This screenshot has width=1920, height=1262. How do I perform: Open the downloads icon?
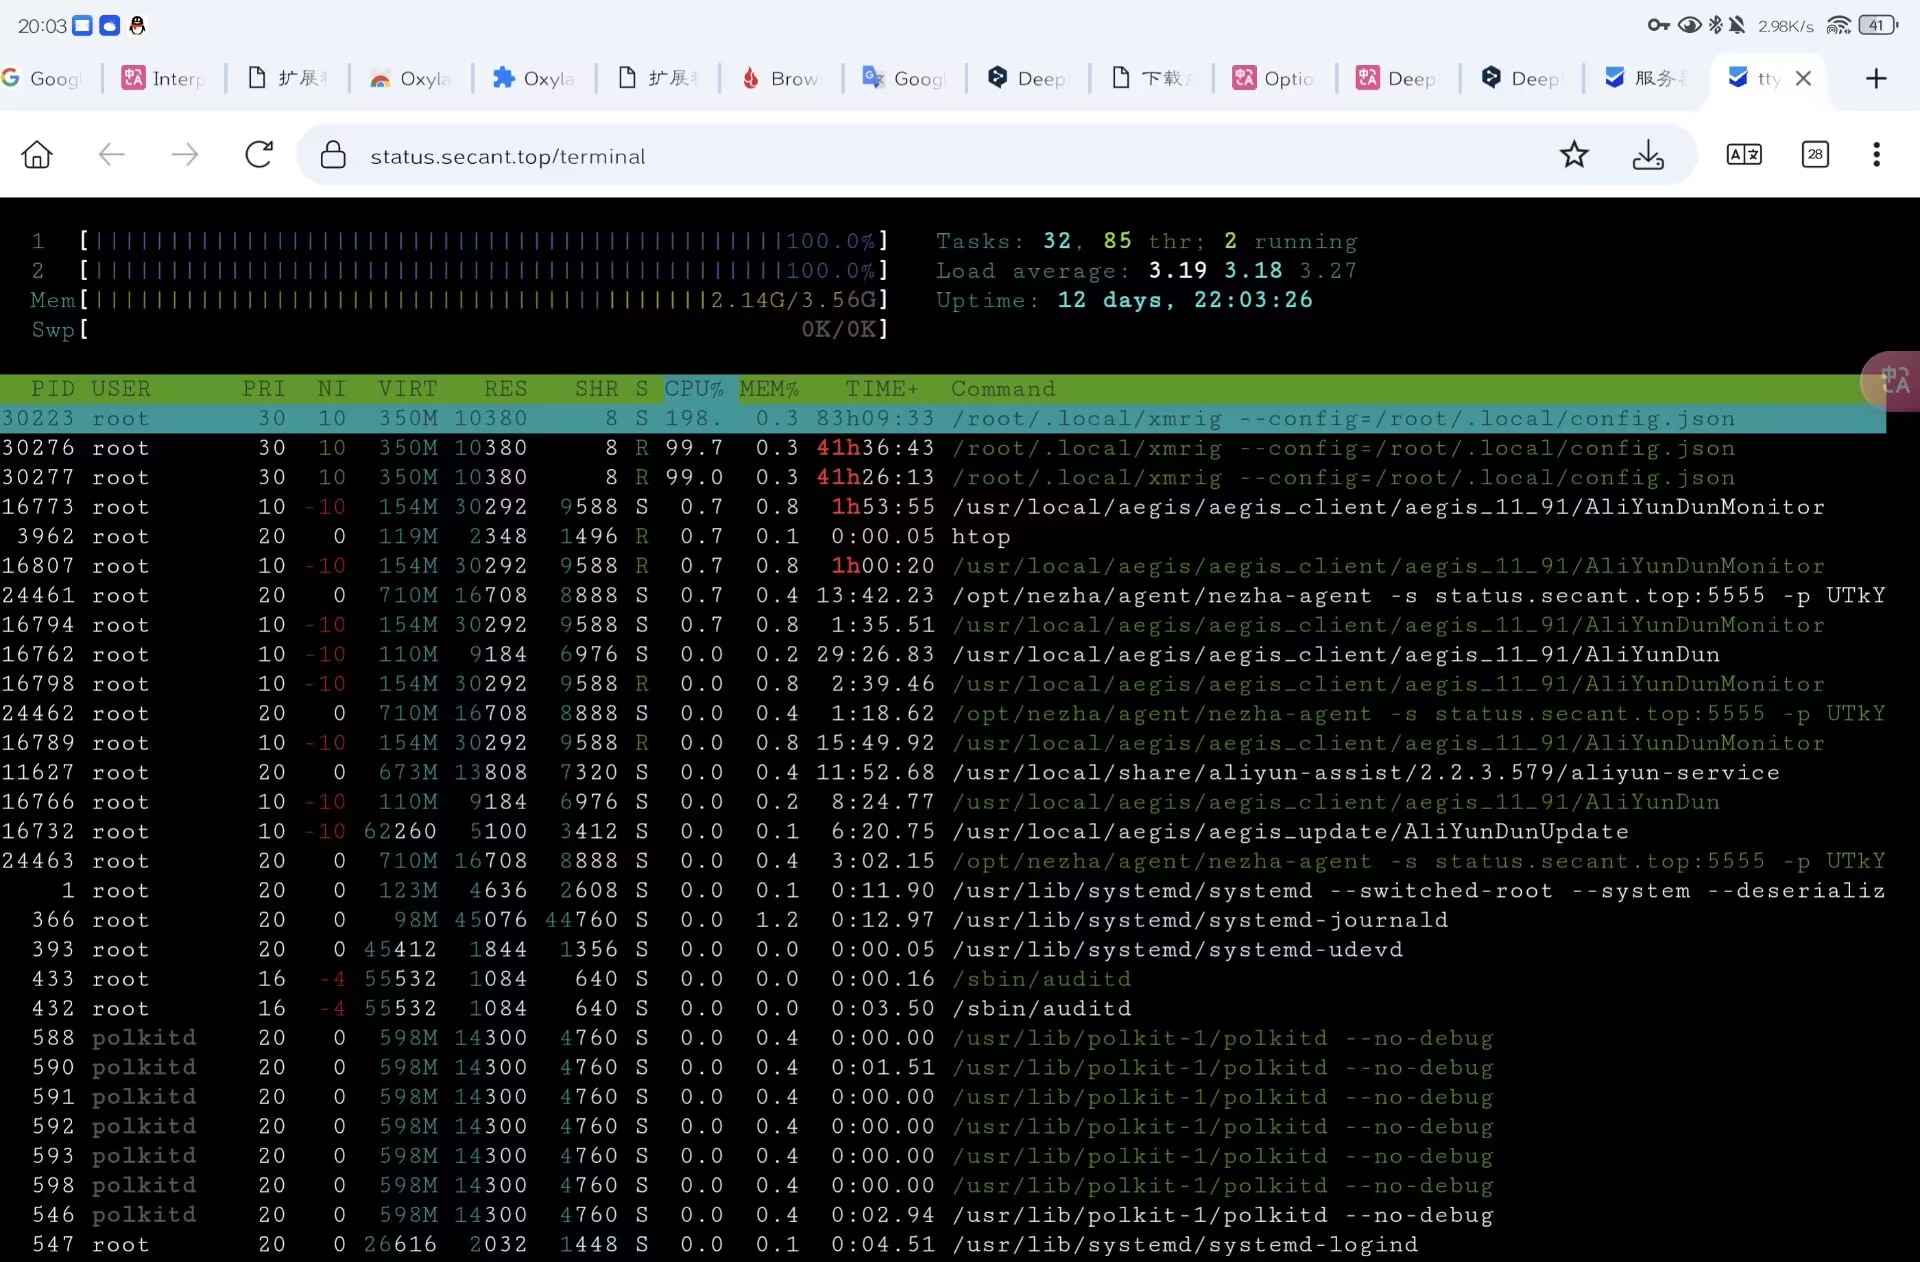[1648, 155]
